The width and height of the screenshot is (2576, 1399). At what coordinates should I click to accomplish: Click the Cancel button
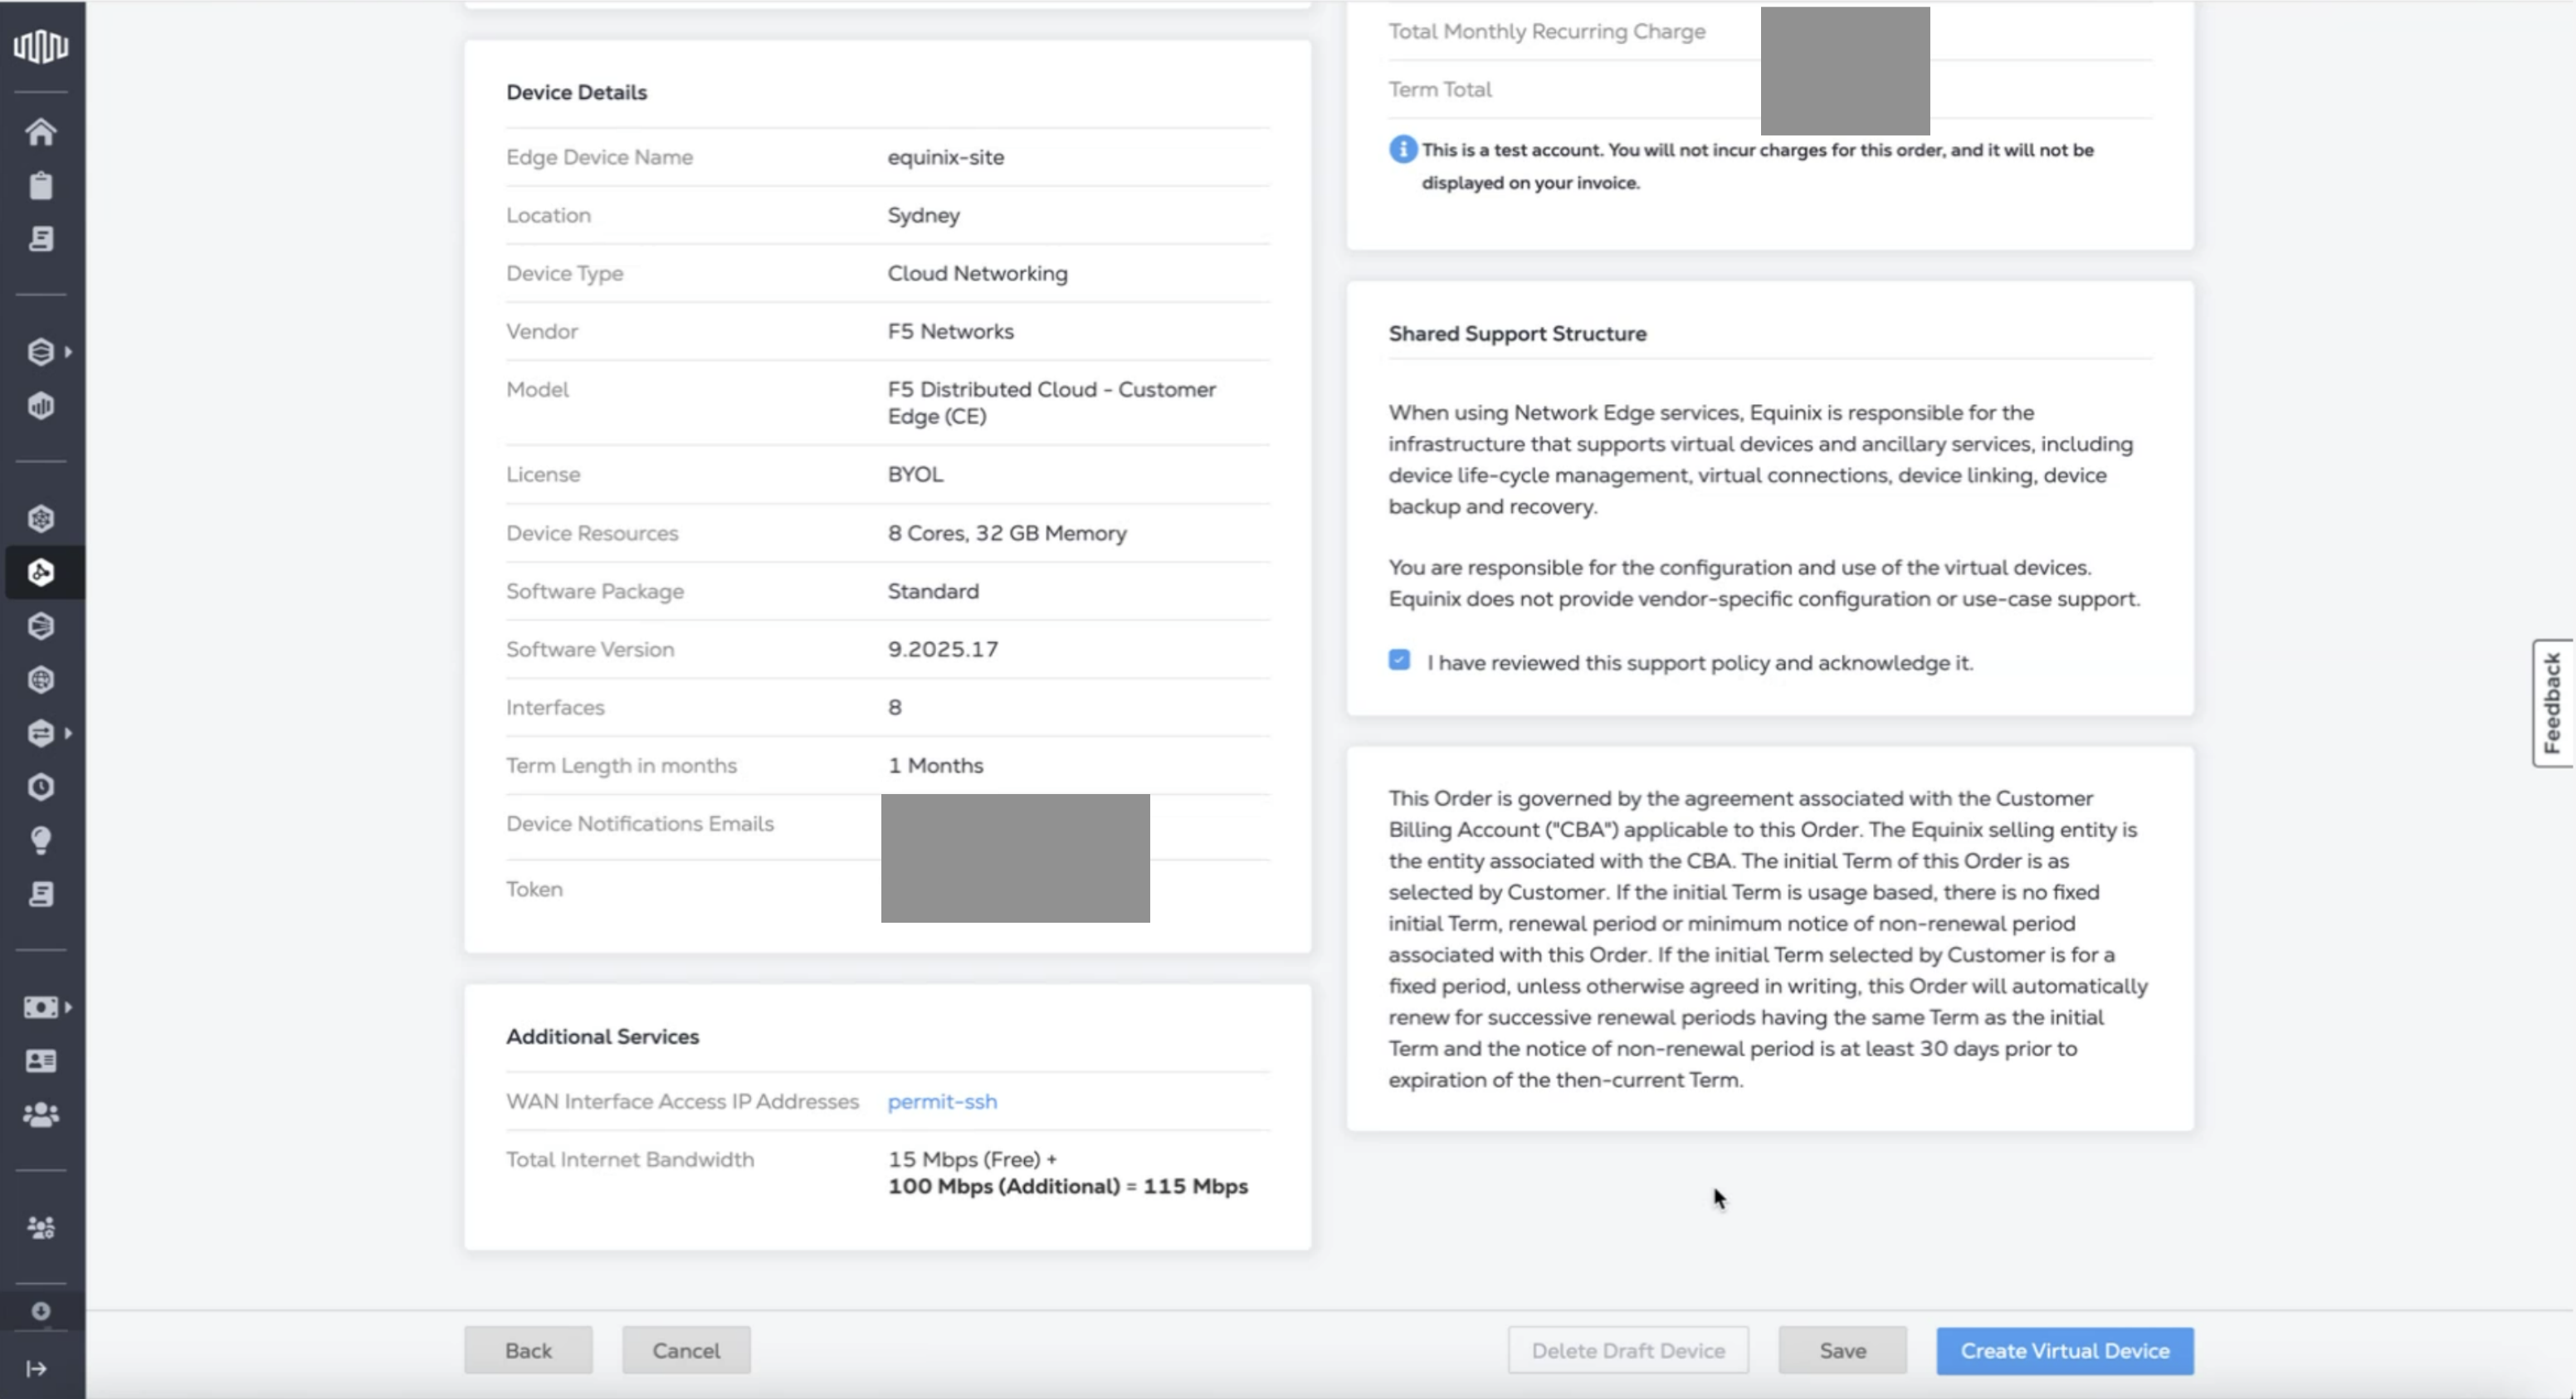click(x=686, y=1351)
